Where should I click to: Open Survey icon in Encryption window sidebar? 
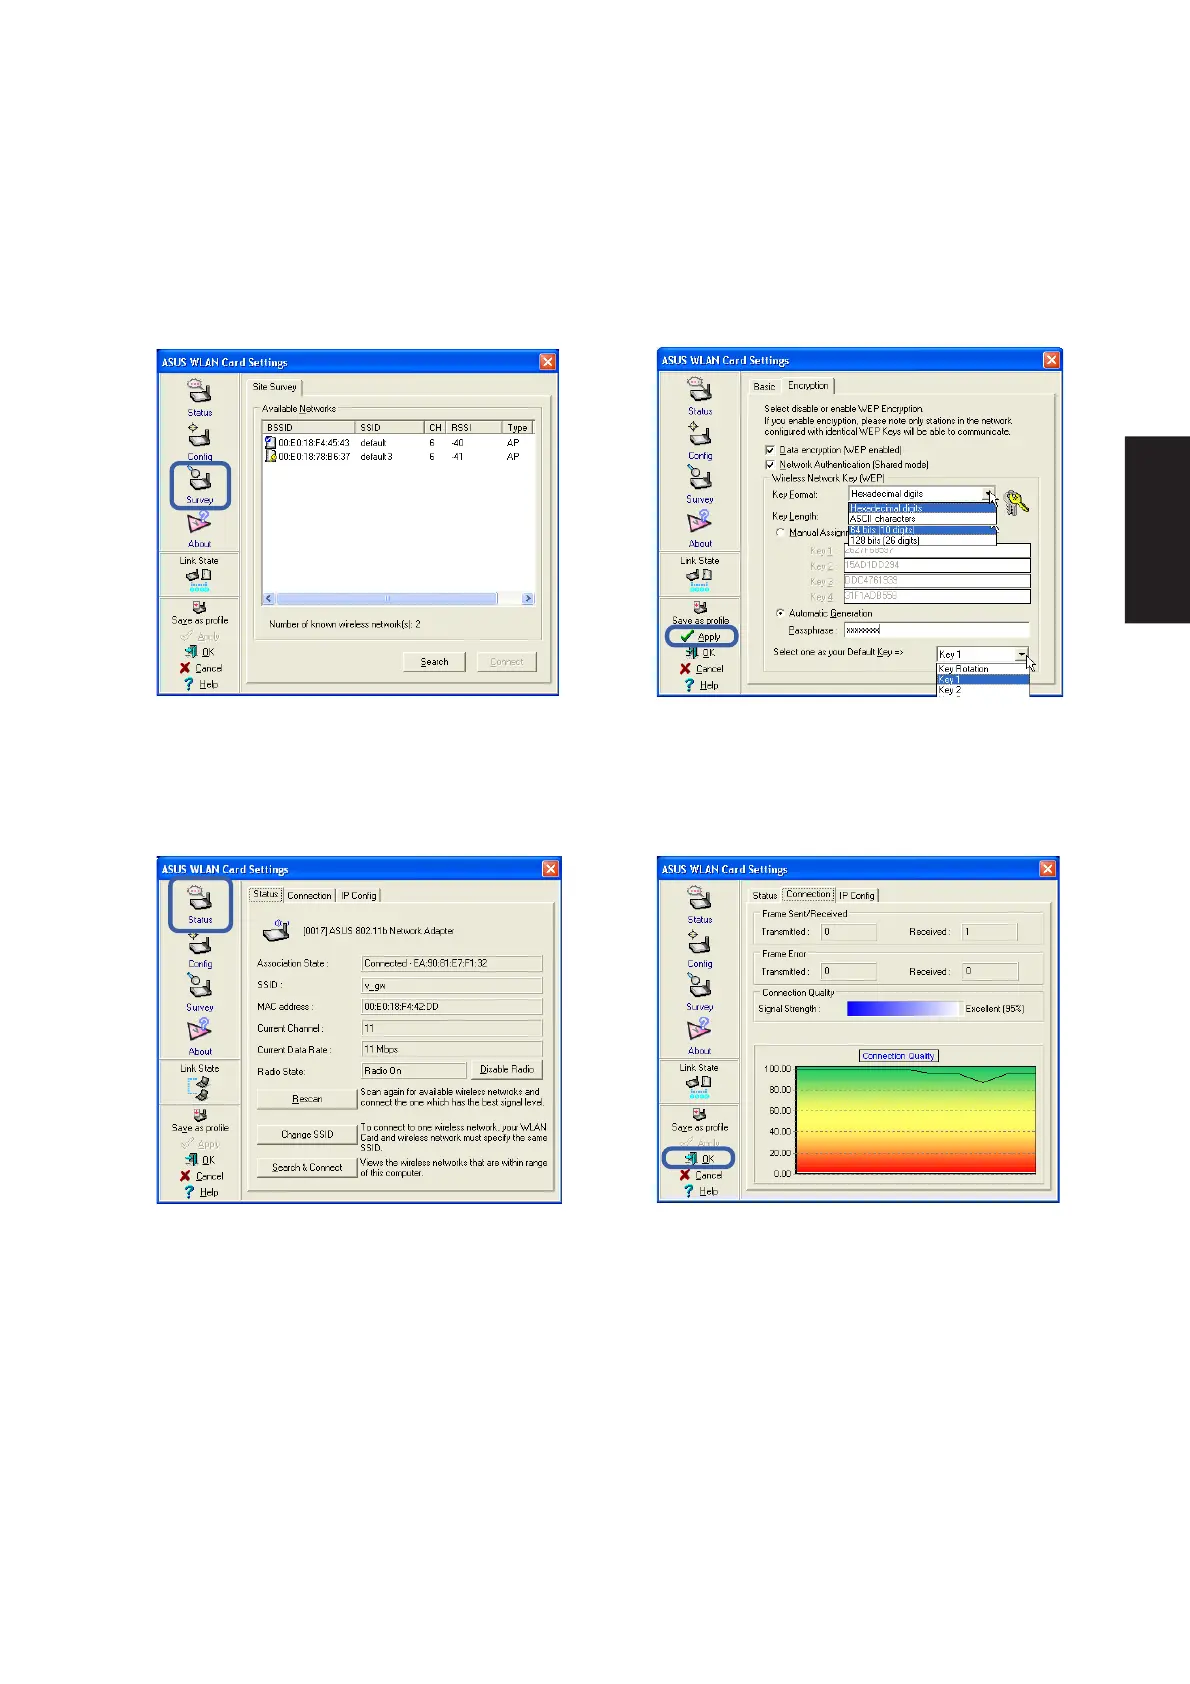point(699,478)
